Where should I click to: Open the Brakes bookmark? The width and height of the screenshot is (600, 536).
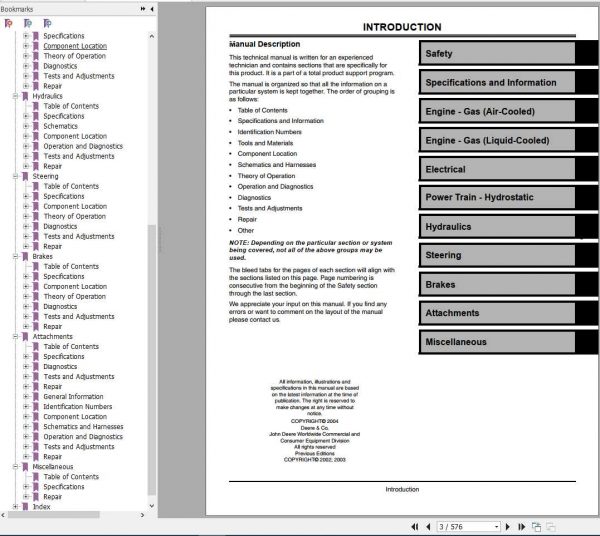pos(42,256)
